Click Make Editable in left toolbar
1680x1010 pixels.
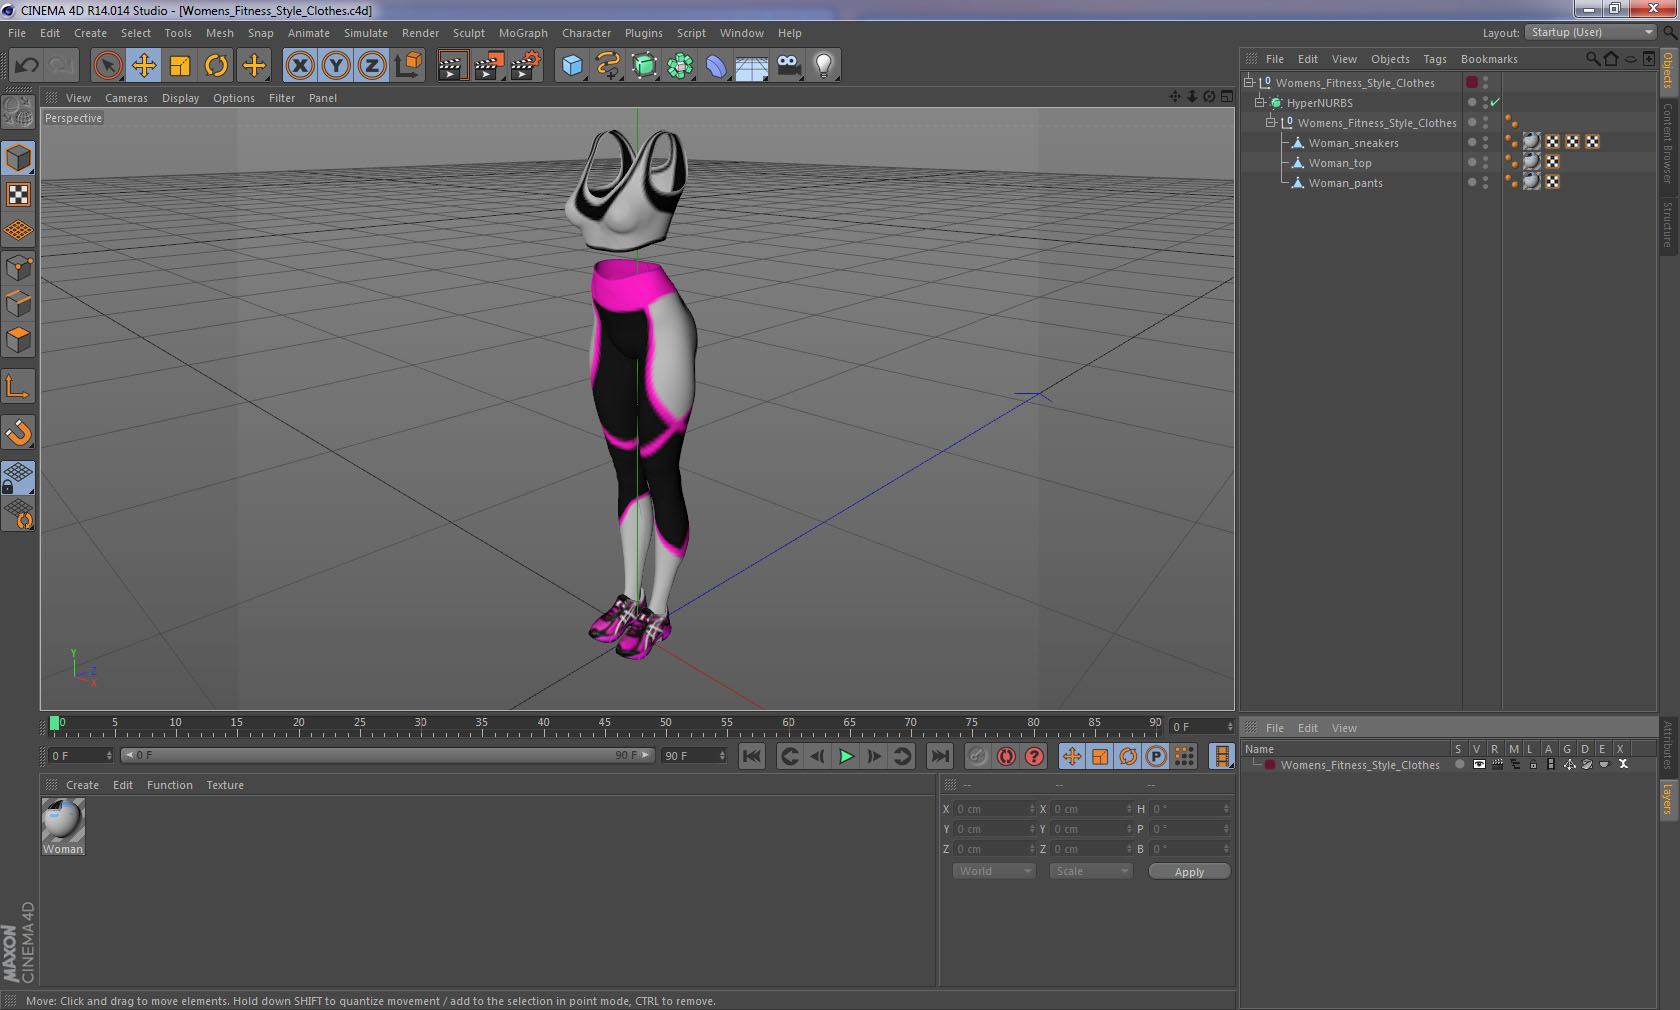pyautogui.click(x=18, y=111)
